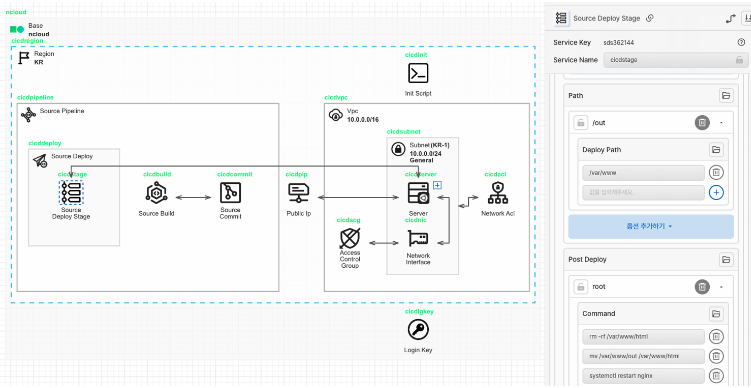Delete the rm -rf /var/www/html command

[716, 336]
